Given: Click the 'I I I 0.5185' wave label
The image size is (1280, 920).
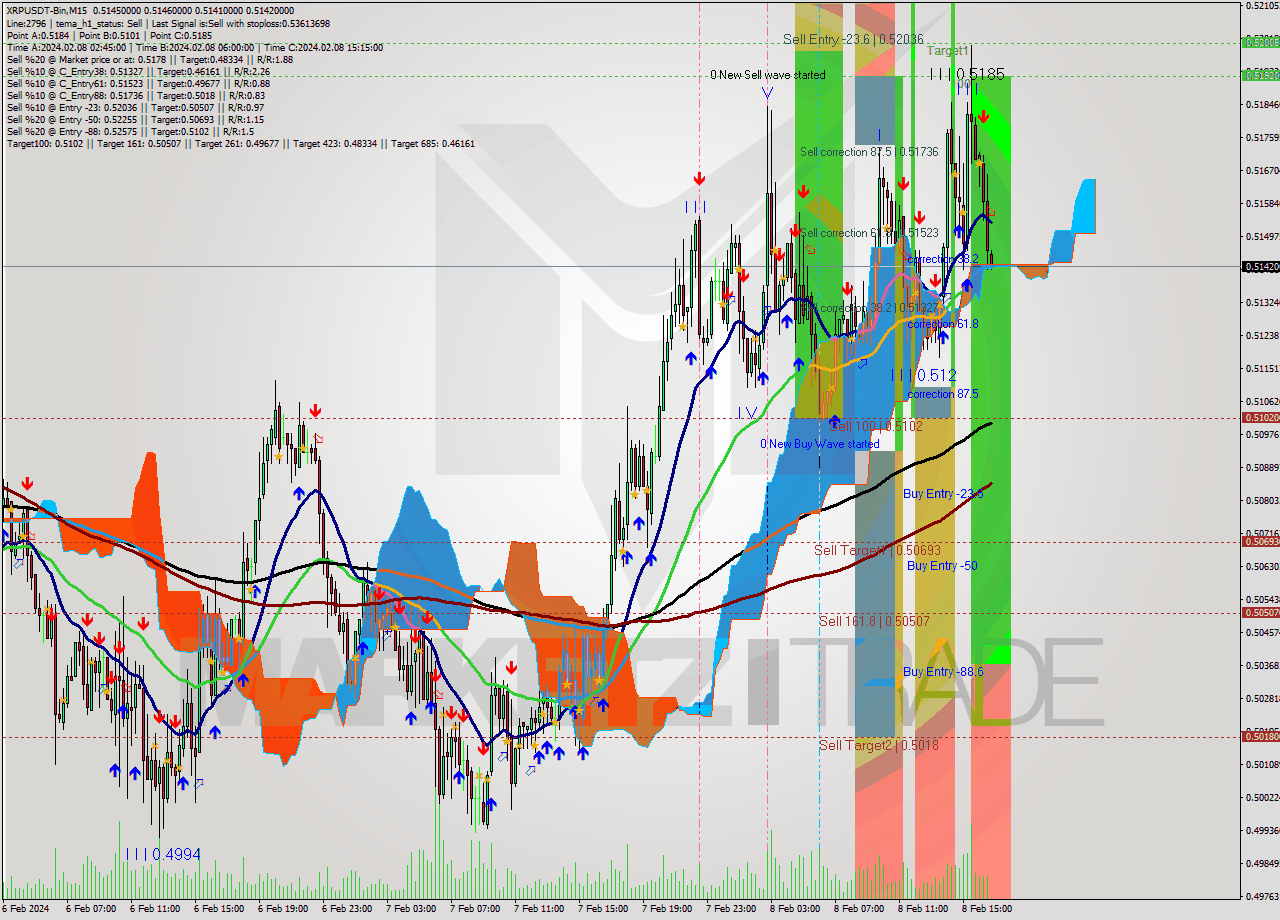Looking at the screenshot, I should click(x=966, y=74).
